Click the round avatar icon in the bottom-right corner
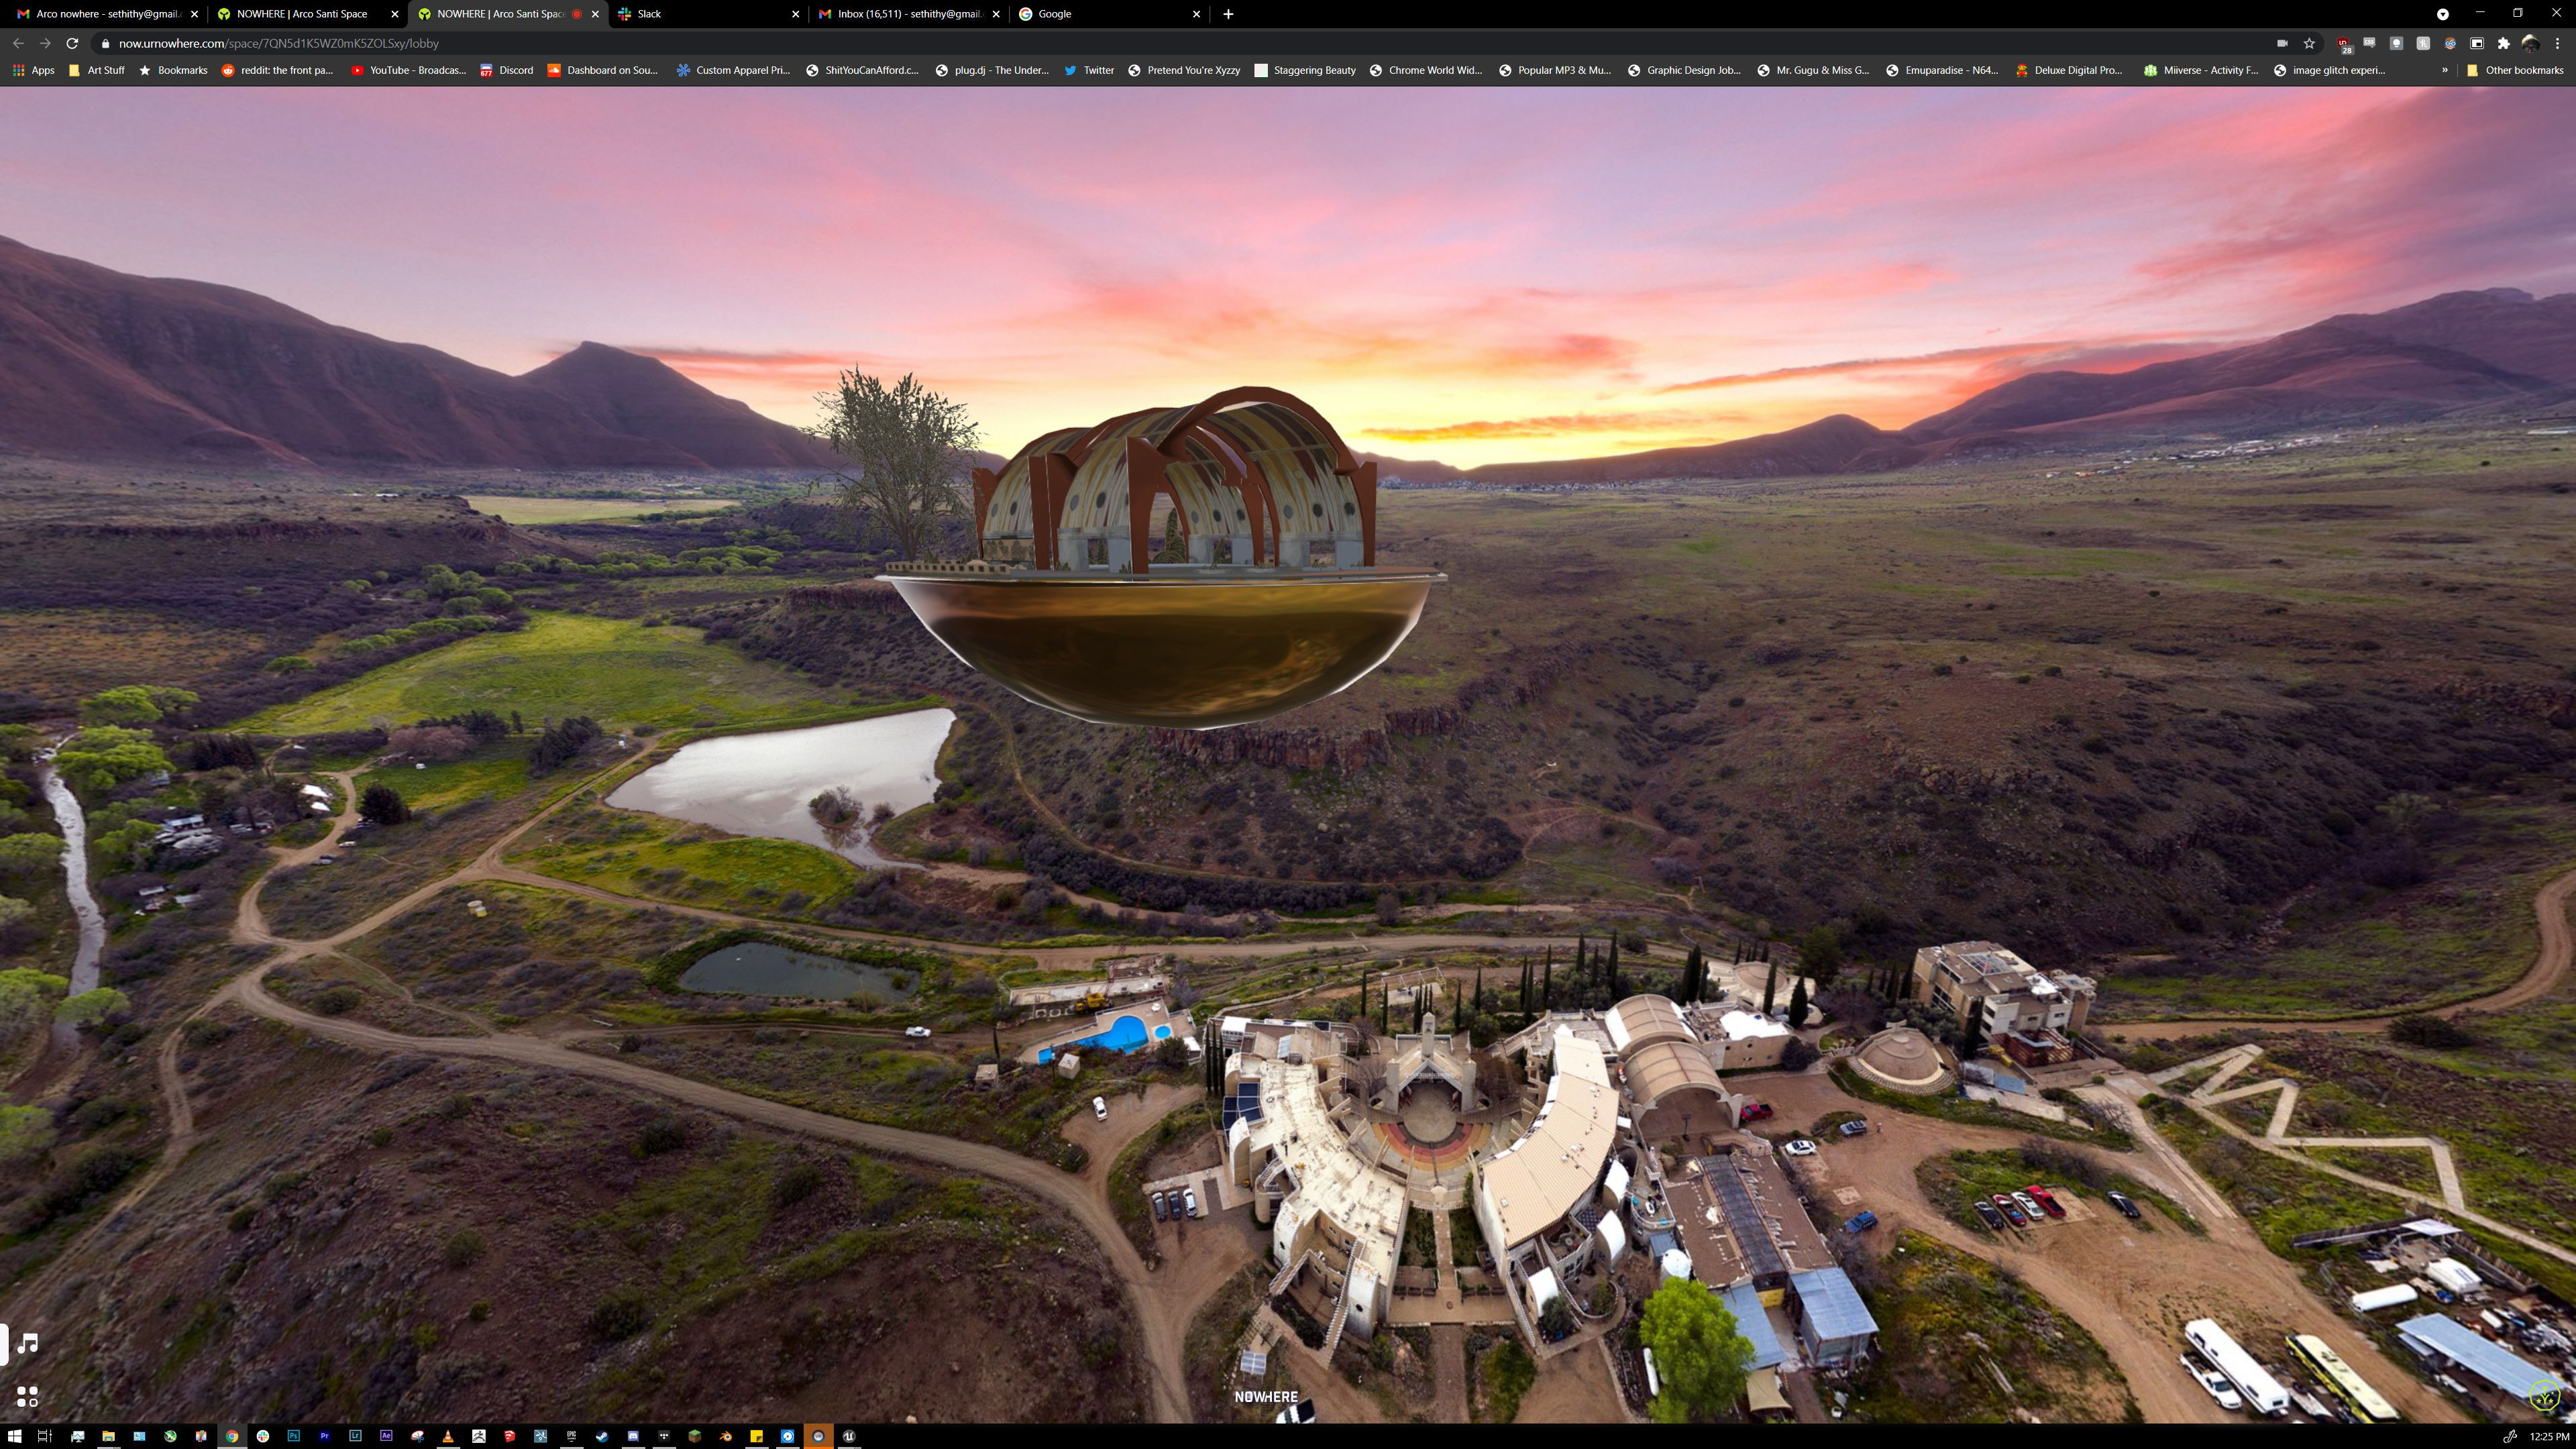 pyautogui.click(x=2544, y=1396)
